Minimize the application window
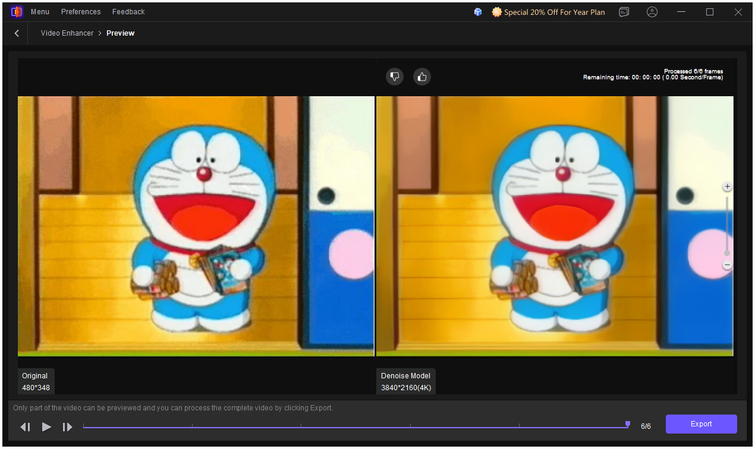 [681, 12]
